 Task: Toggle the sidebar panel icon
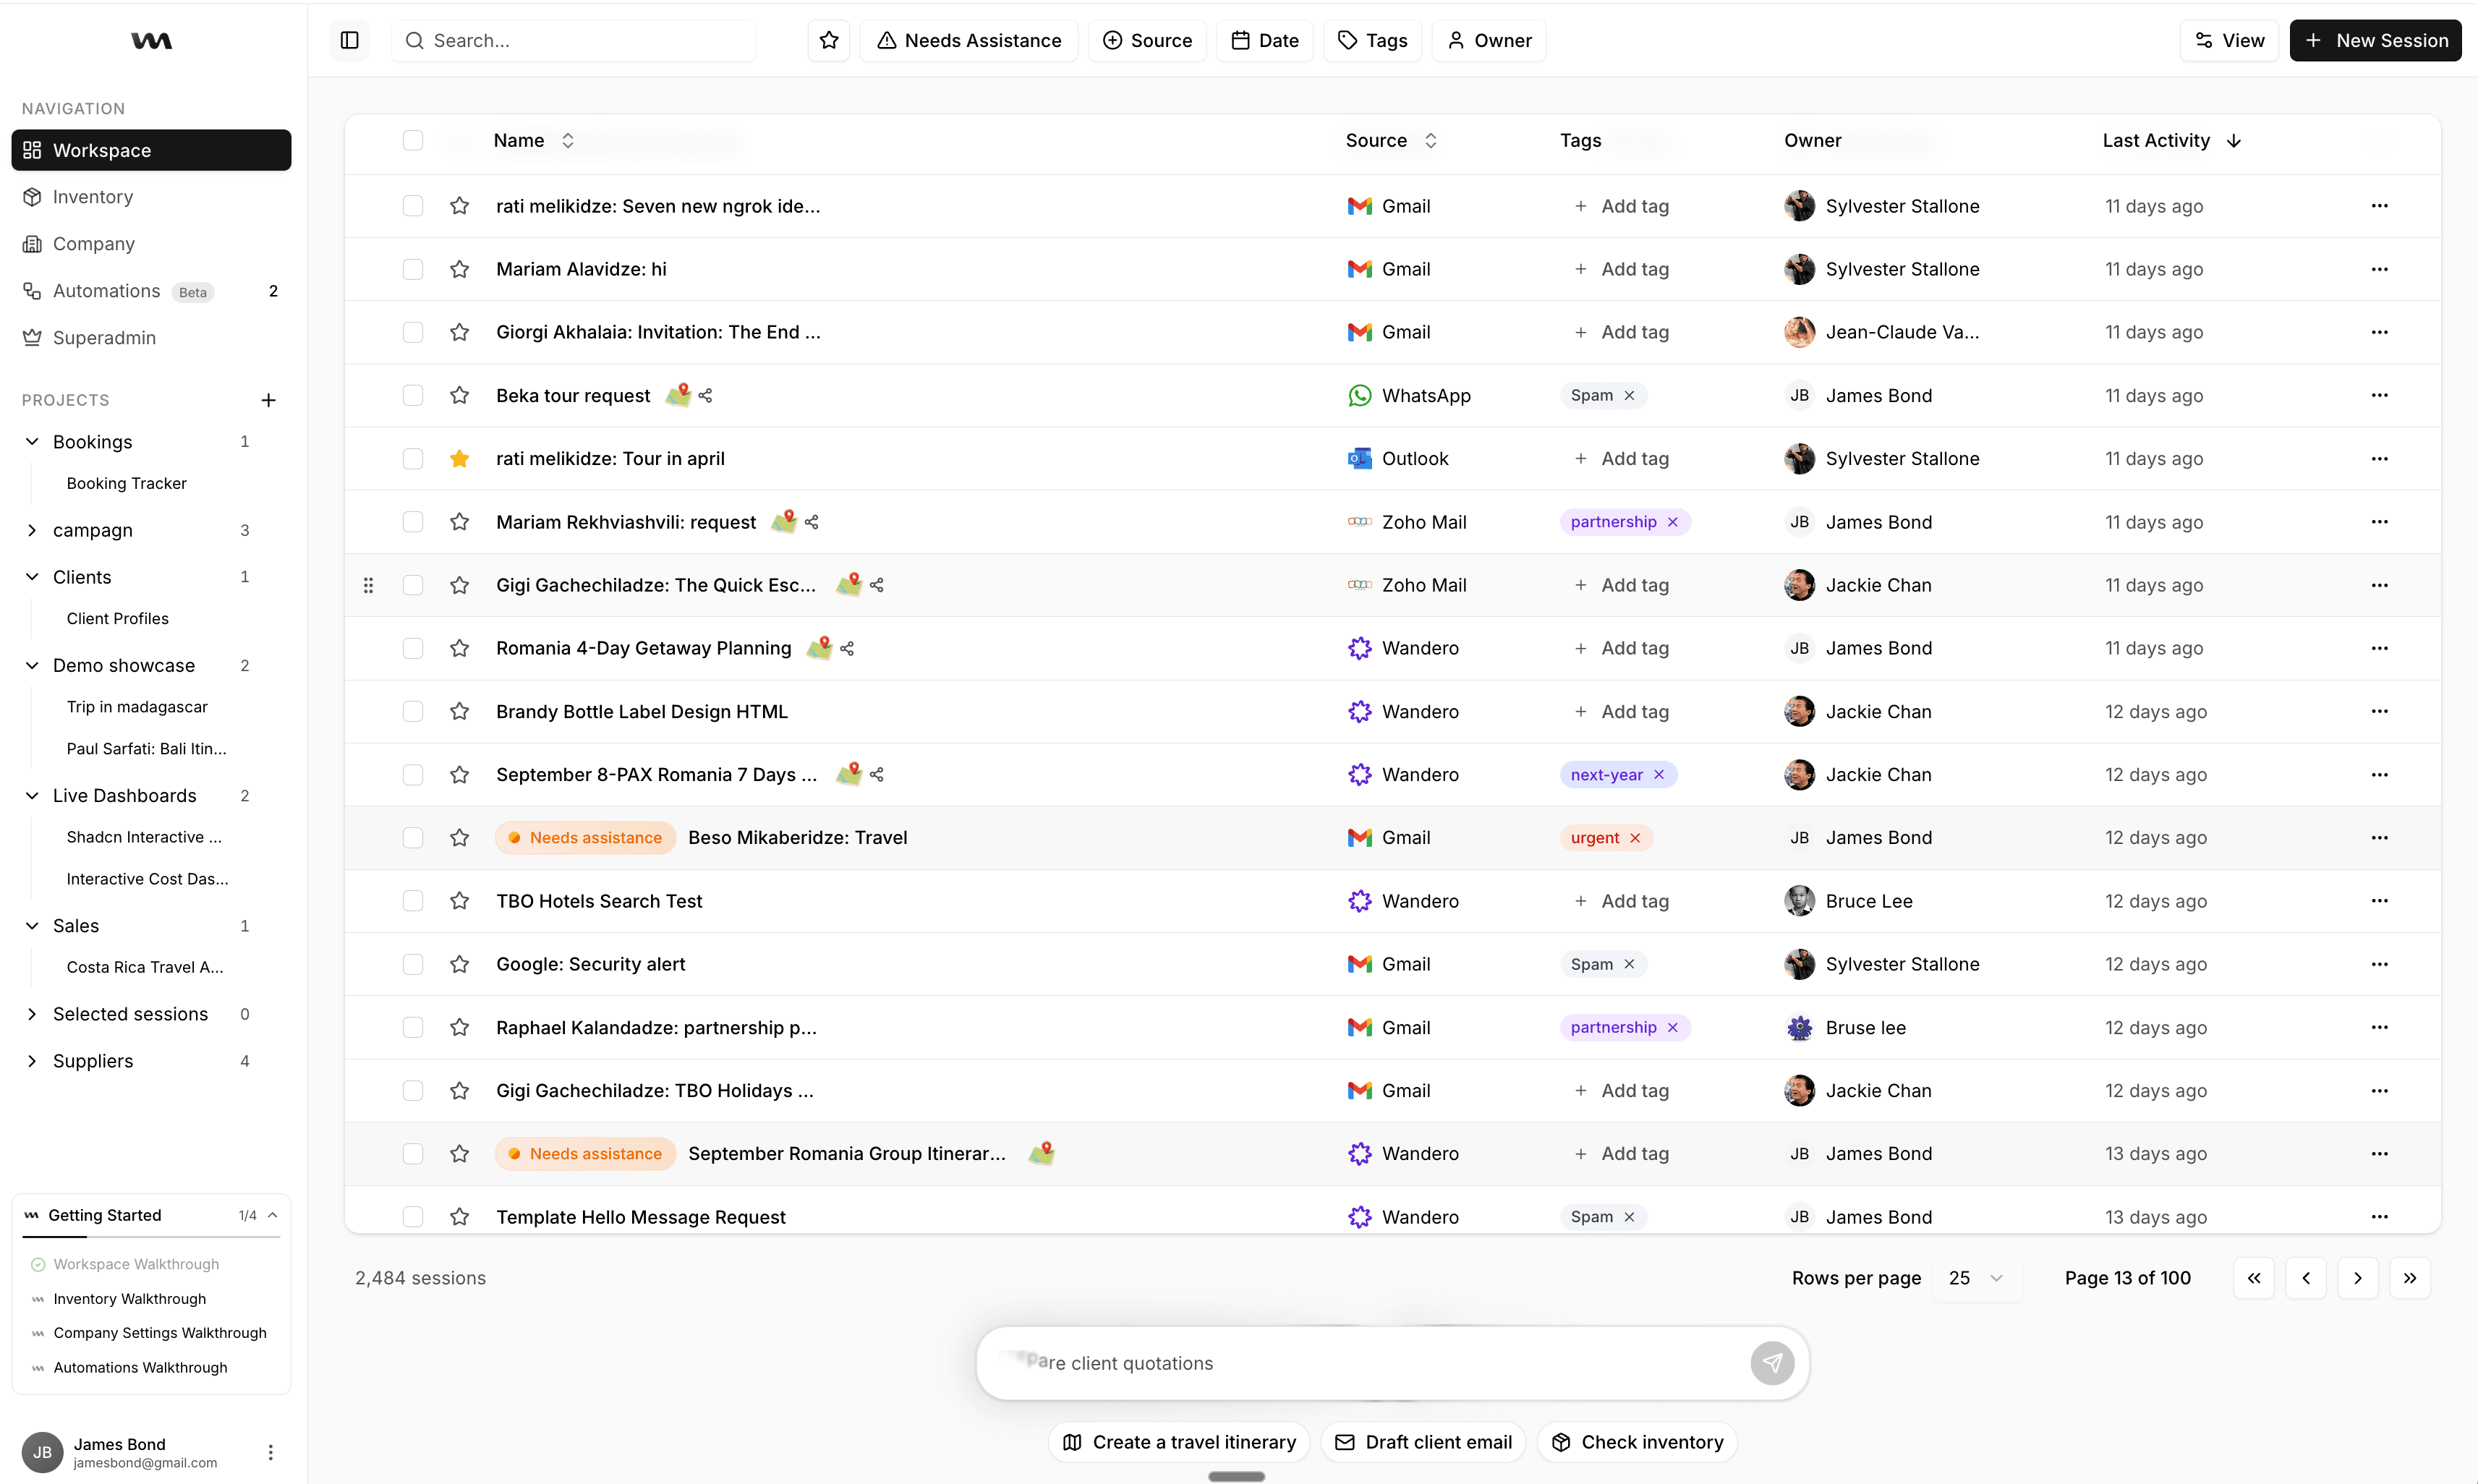350,40
